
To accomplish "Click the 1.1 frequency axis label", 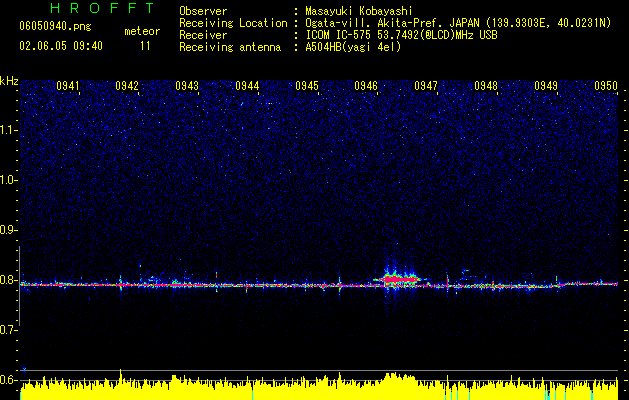I will 9,130.
